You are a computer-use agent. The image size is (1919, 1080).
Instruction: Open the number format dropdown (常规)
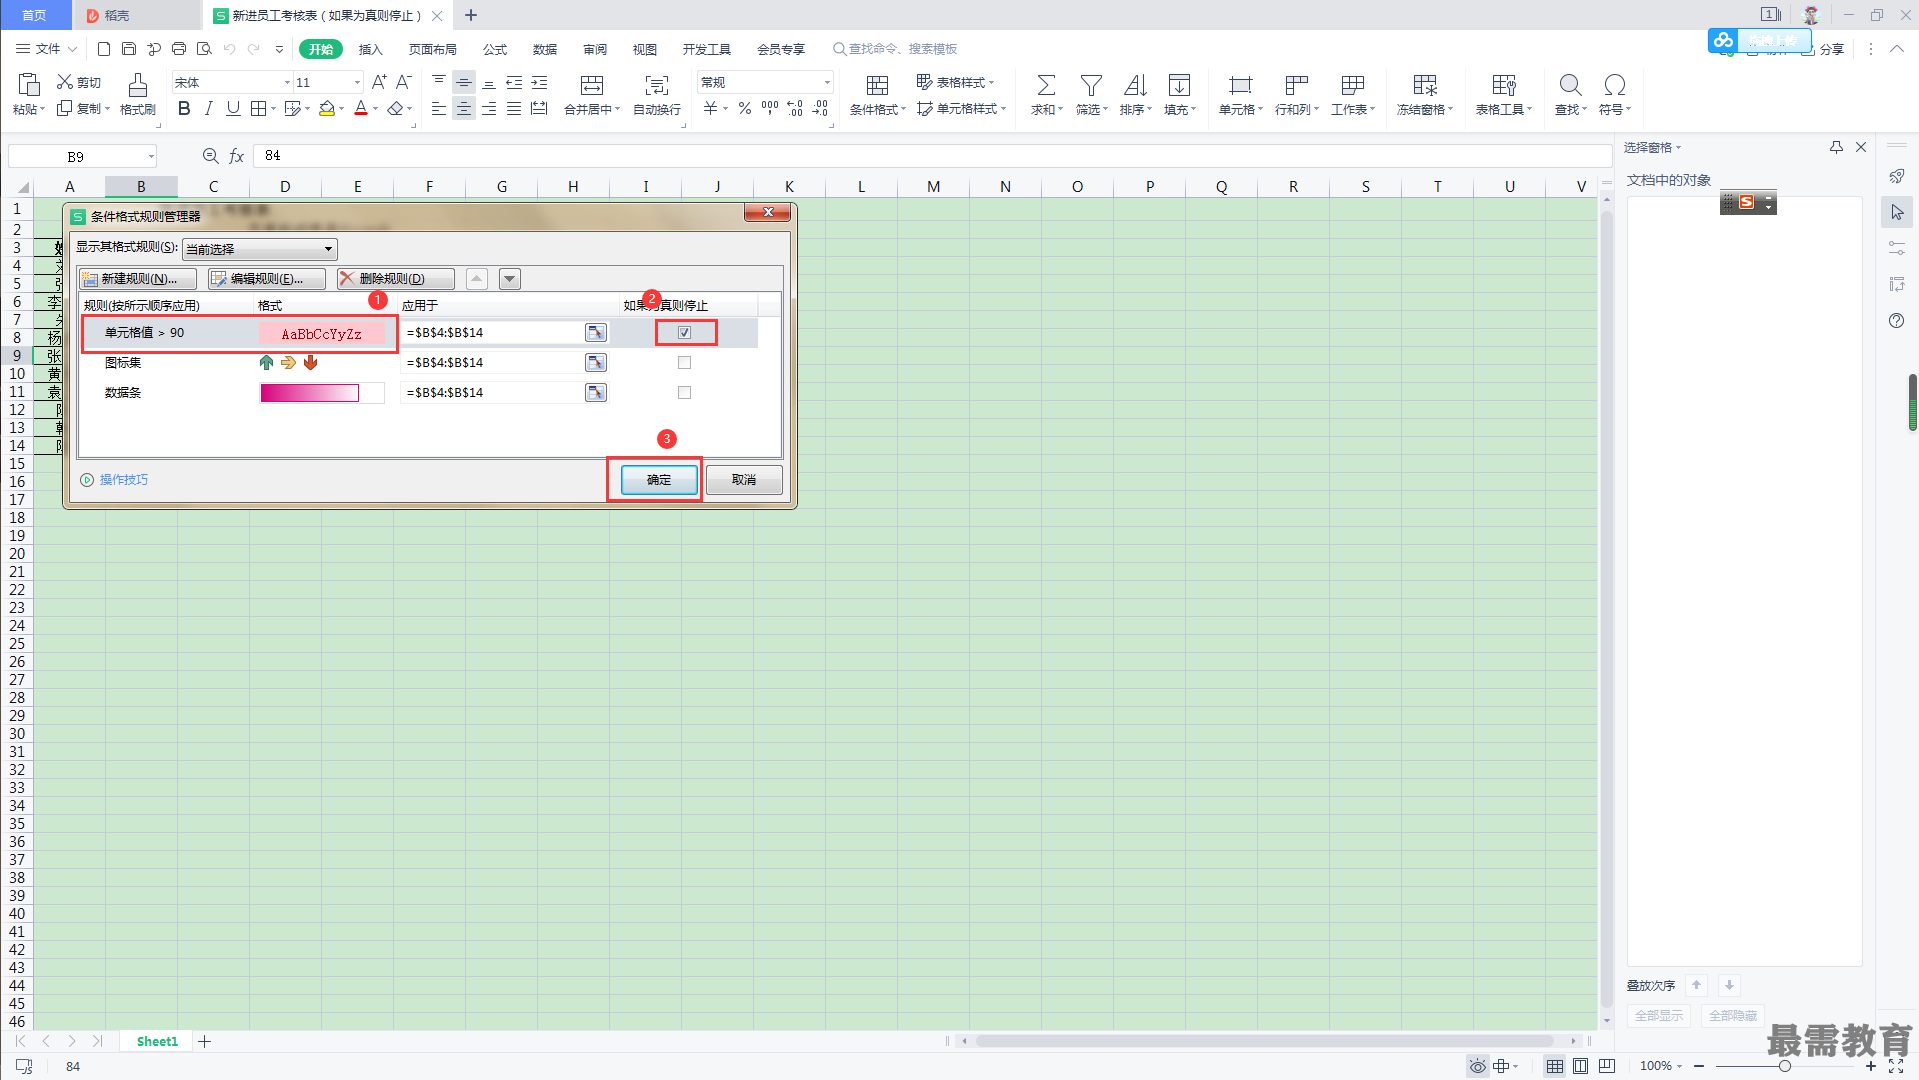[x=827, y=83]
